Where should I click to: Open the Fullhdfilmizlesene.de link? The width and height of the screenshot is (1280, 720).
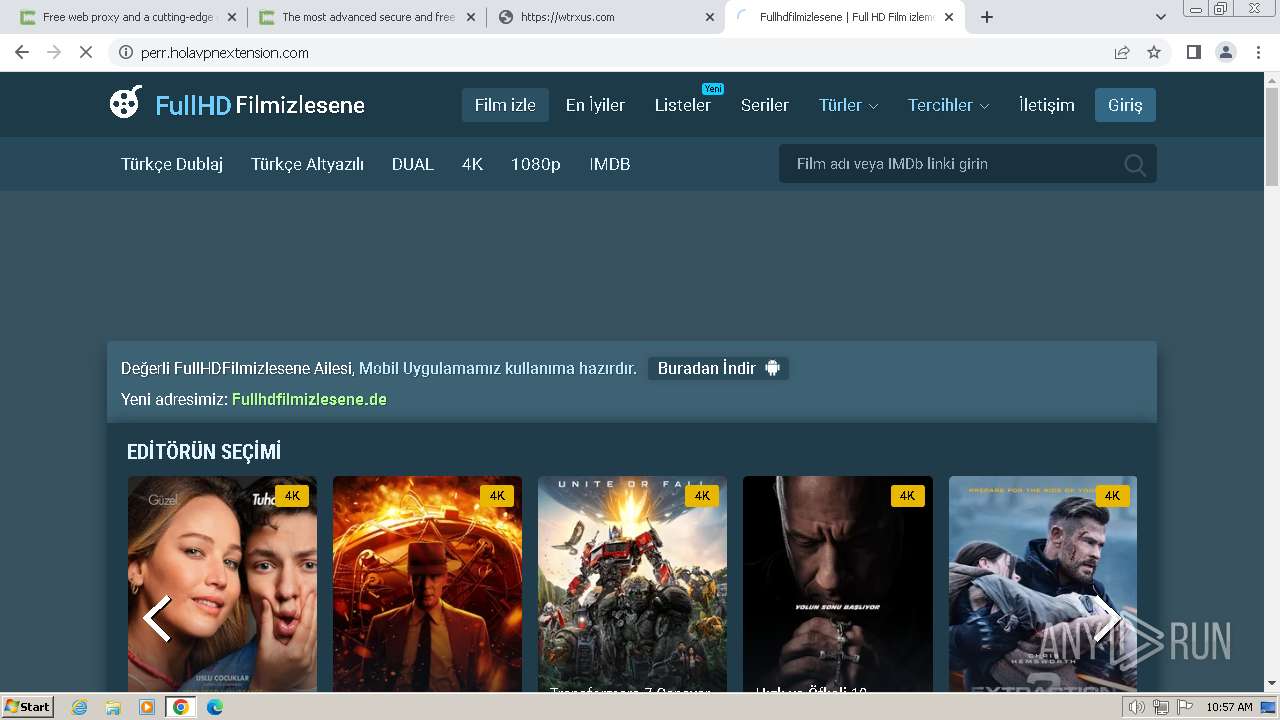coord(309,399)
